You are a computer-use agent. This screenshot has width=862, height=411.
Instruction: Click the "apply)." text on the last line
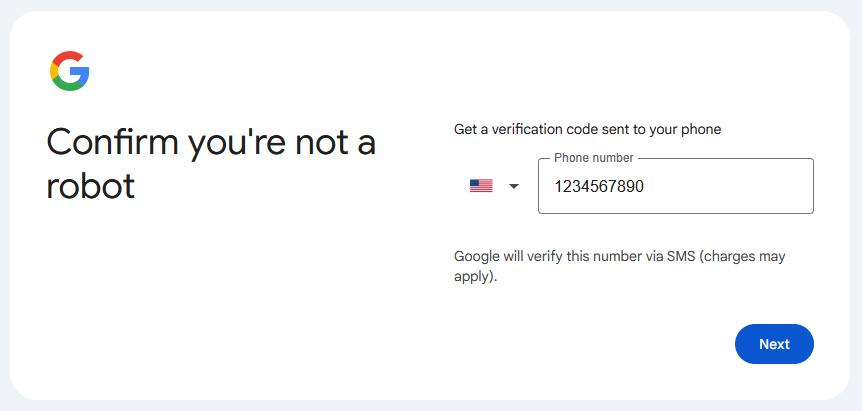click(476, 277)
